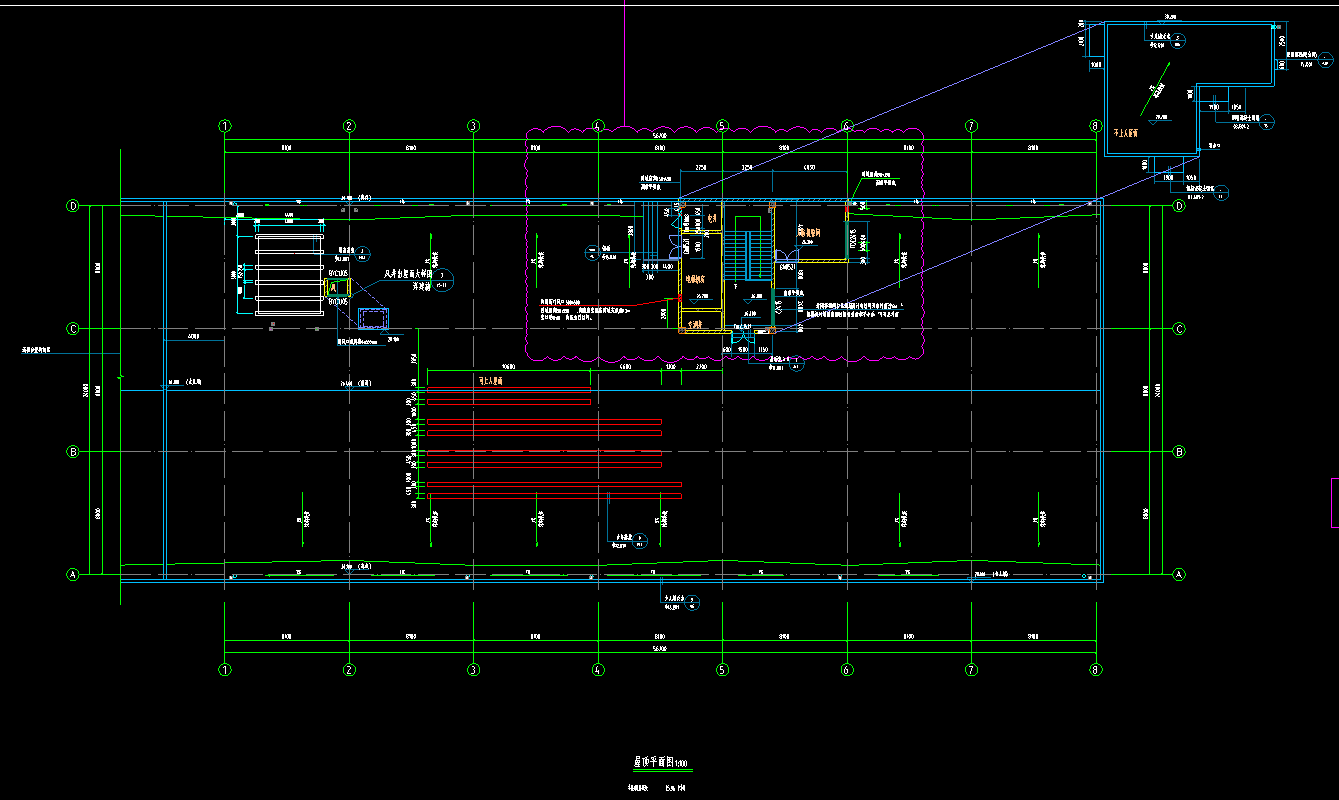The height and width of the screenshot is (800, 1339).
Task: Select the white ladder-shaped equipment rack
Action: [x=289, y=275]
